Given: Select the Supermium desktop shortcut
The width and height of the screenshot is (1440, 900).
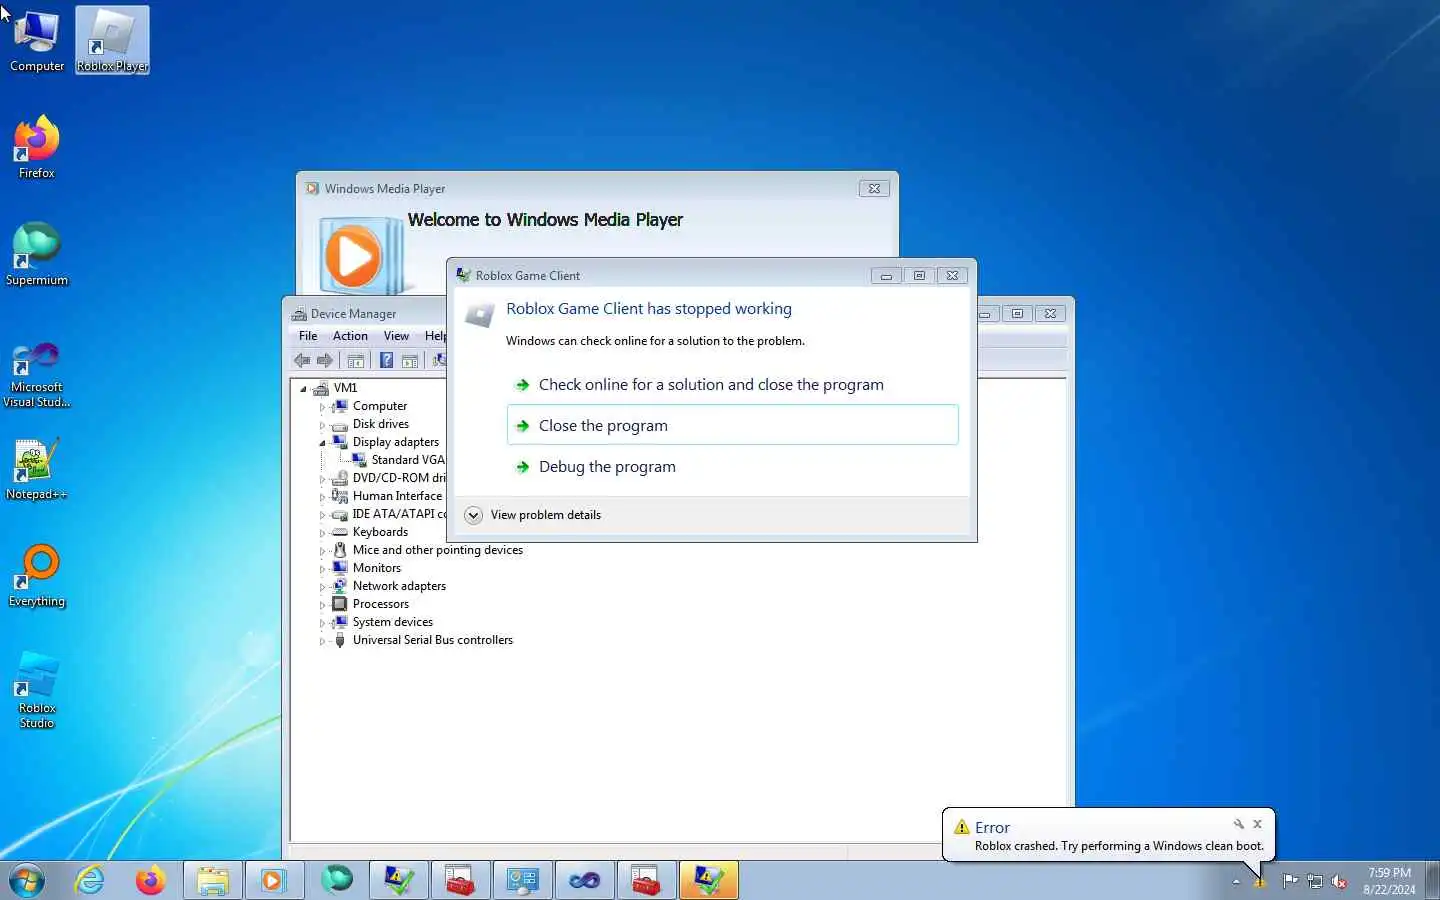Looking at the screenshot, I should click(37, 254).
